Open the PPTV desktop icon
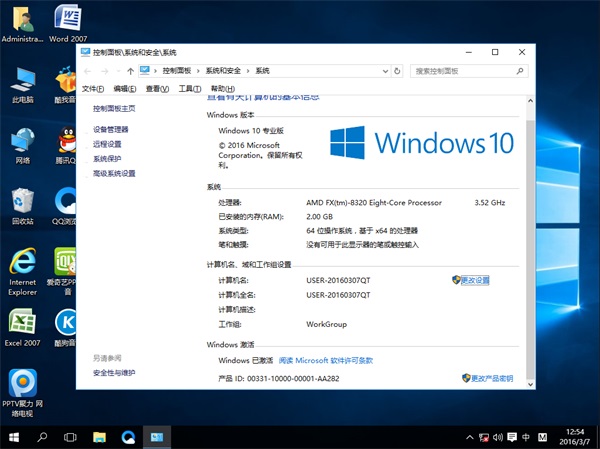Image resolution: width=600 pixels, height=449 pixels. pyautogui.click(x=22, y=385)
